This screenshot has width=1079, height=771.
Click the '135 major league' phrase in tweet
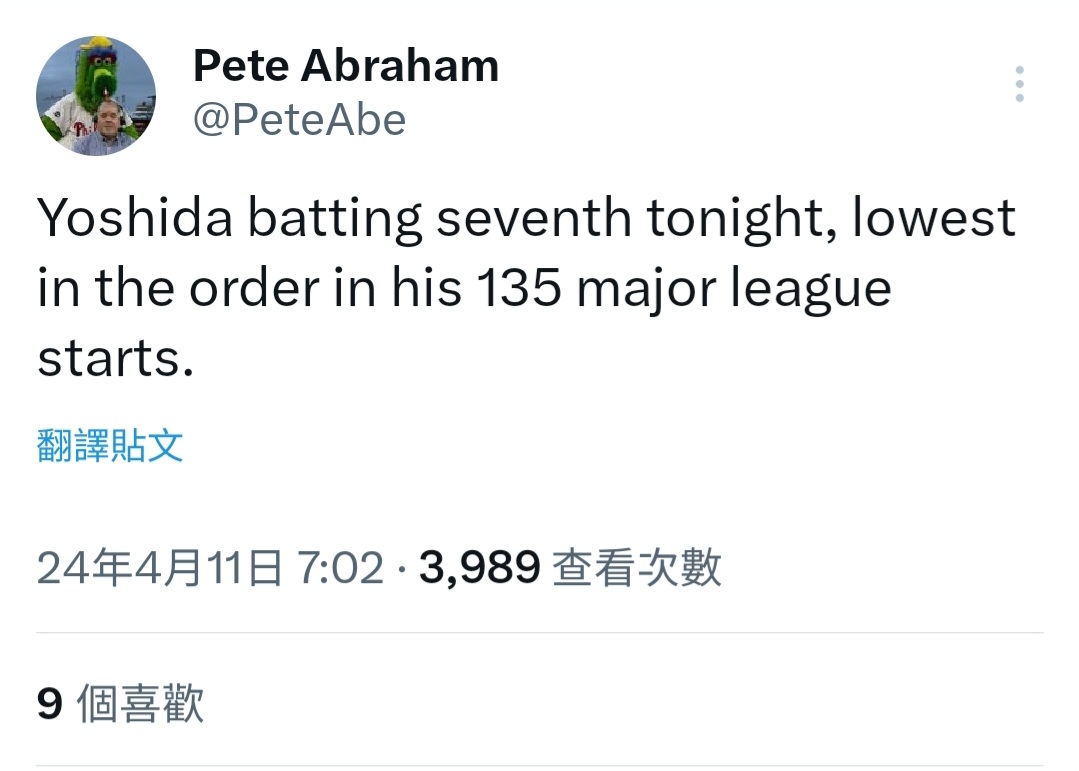[682, 290]
